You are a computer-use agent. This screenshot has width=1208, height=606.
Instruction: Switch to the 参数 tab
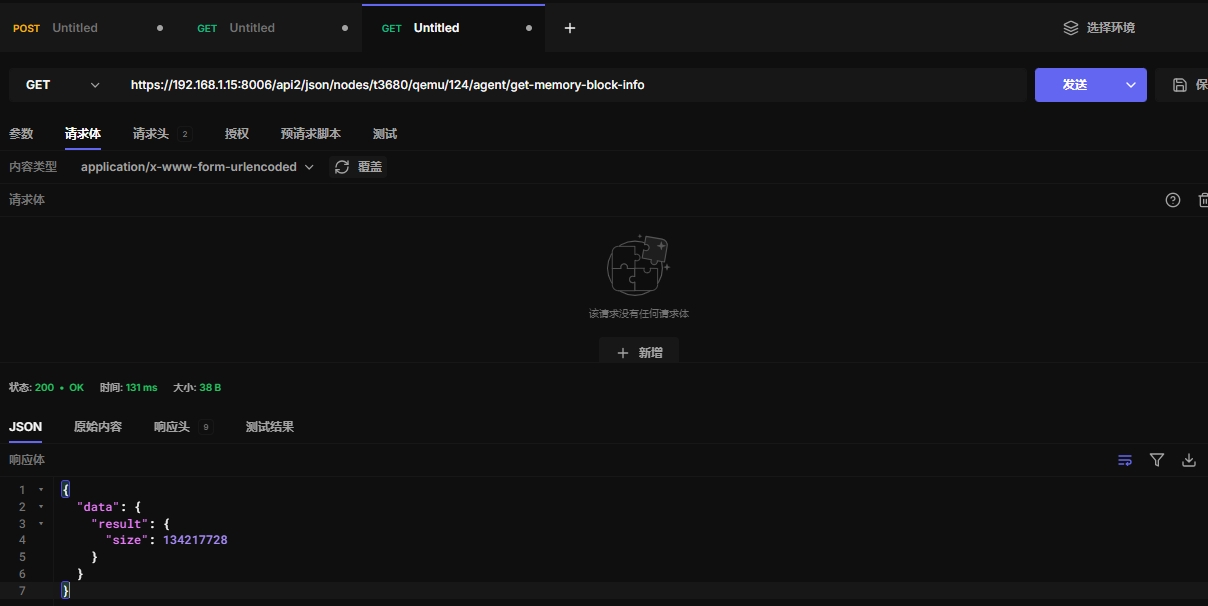[x=21, y=134]
